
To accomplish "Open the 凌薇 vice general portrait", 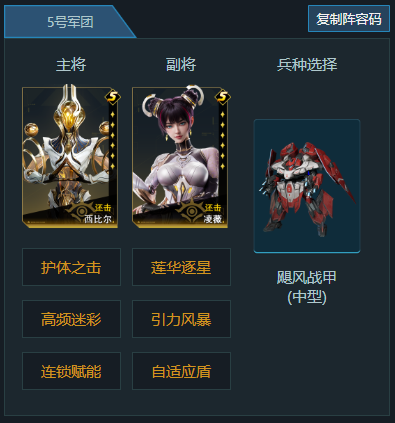I will click(180, 157).
